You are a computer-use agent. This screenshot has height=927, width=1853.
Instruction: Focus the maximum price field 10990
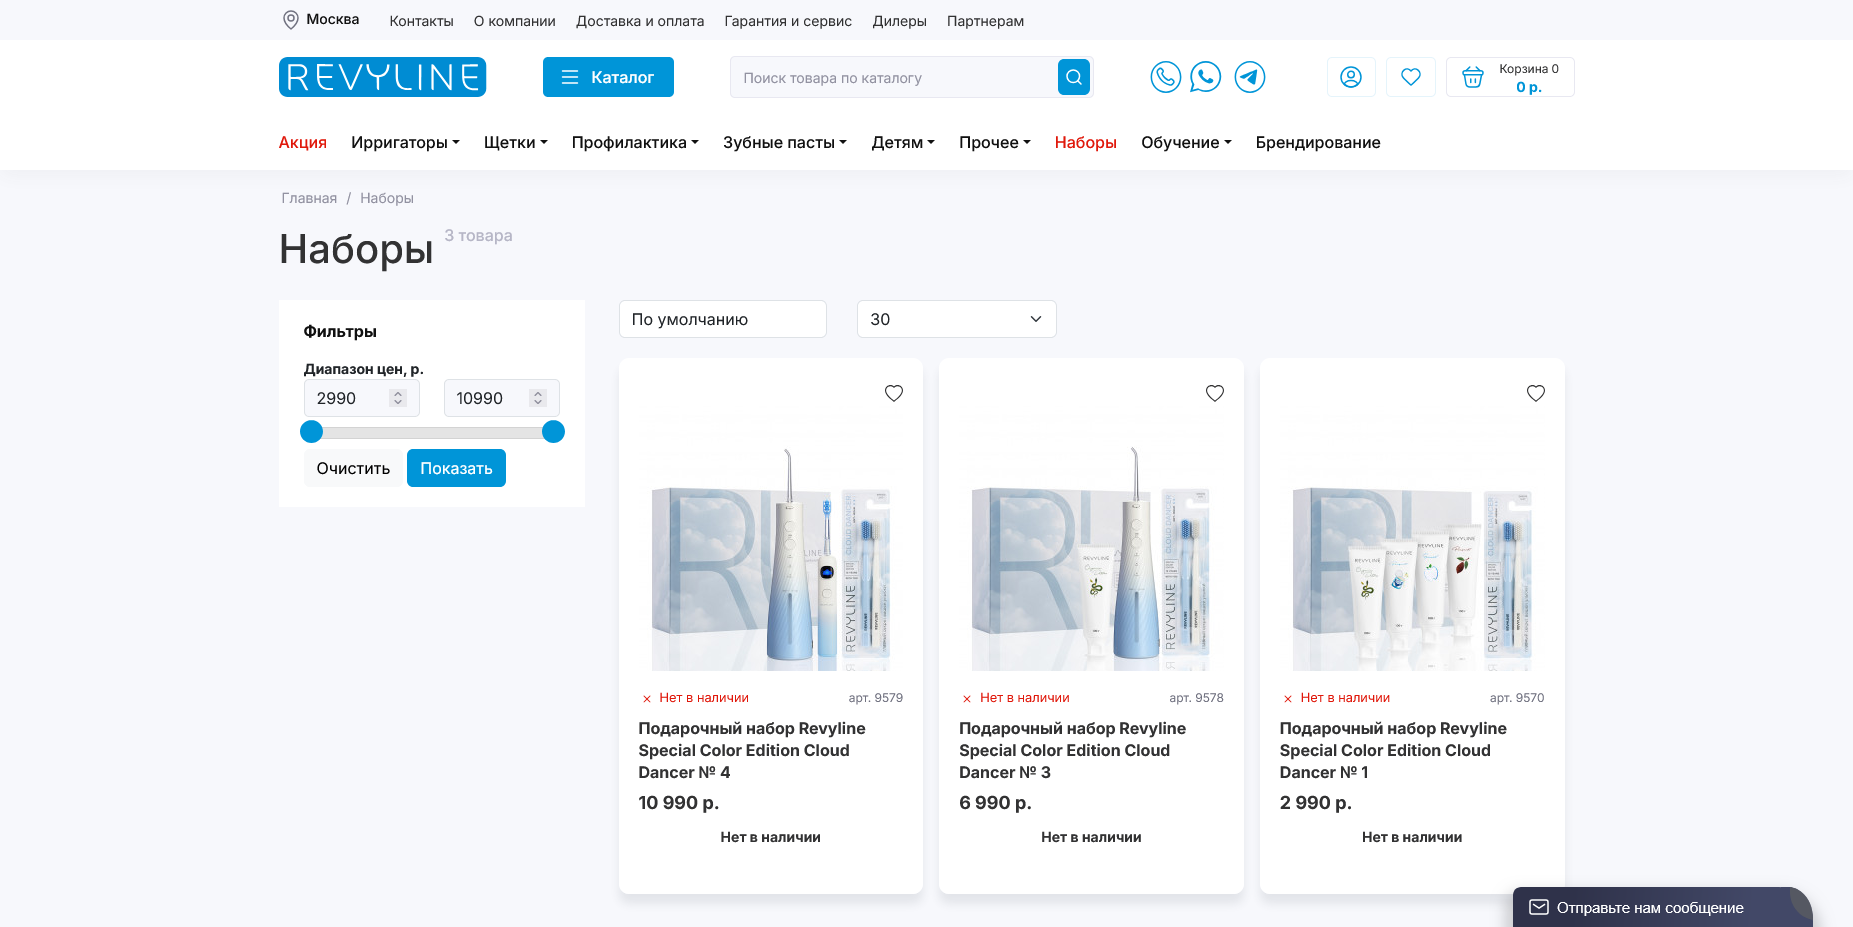click(x=502, y=398)
